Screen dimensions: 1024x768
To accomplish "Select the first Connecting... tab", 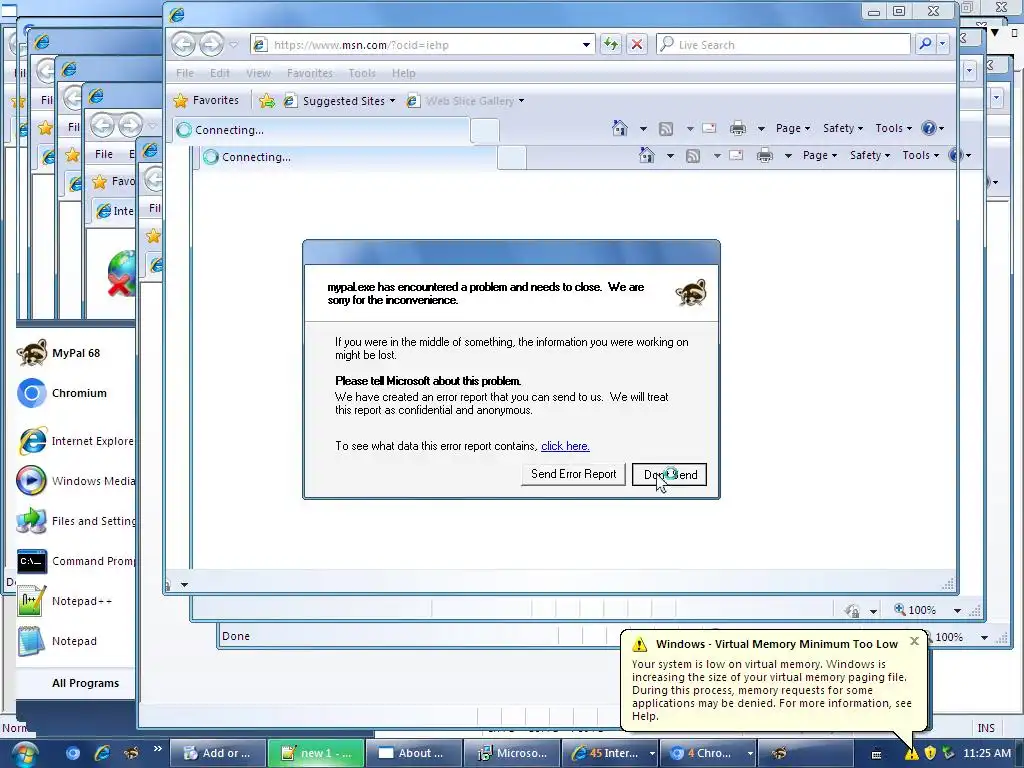I will pos(321,130).
